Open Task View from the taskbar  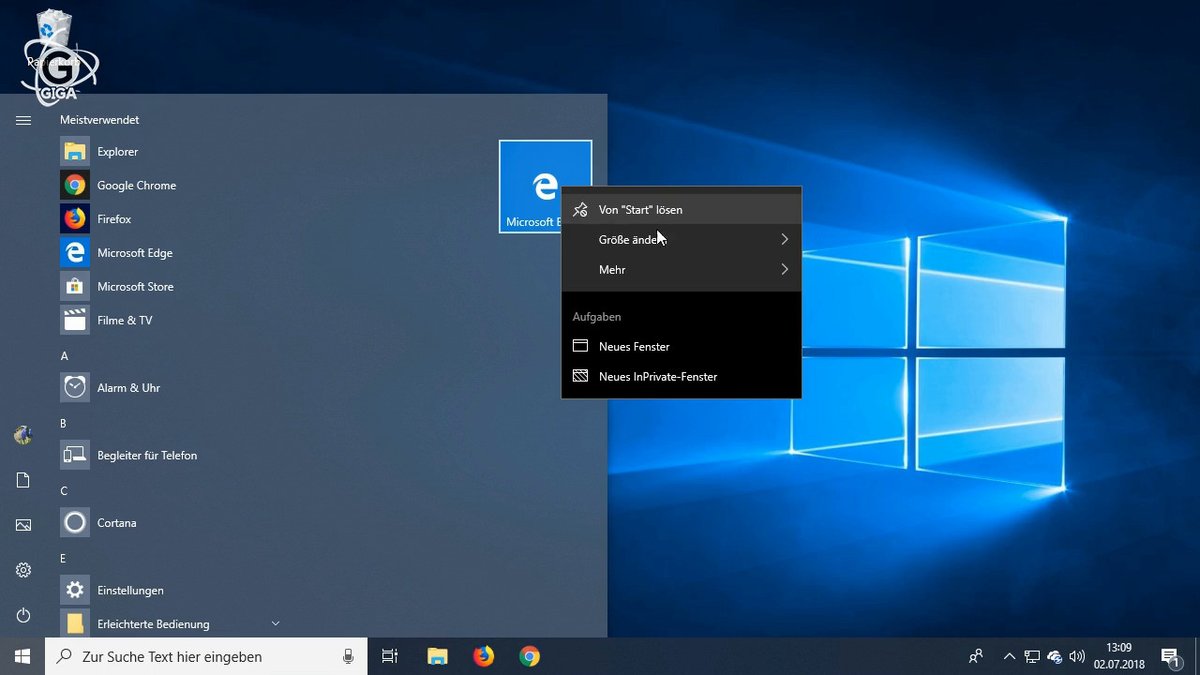pos(389,656)
